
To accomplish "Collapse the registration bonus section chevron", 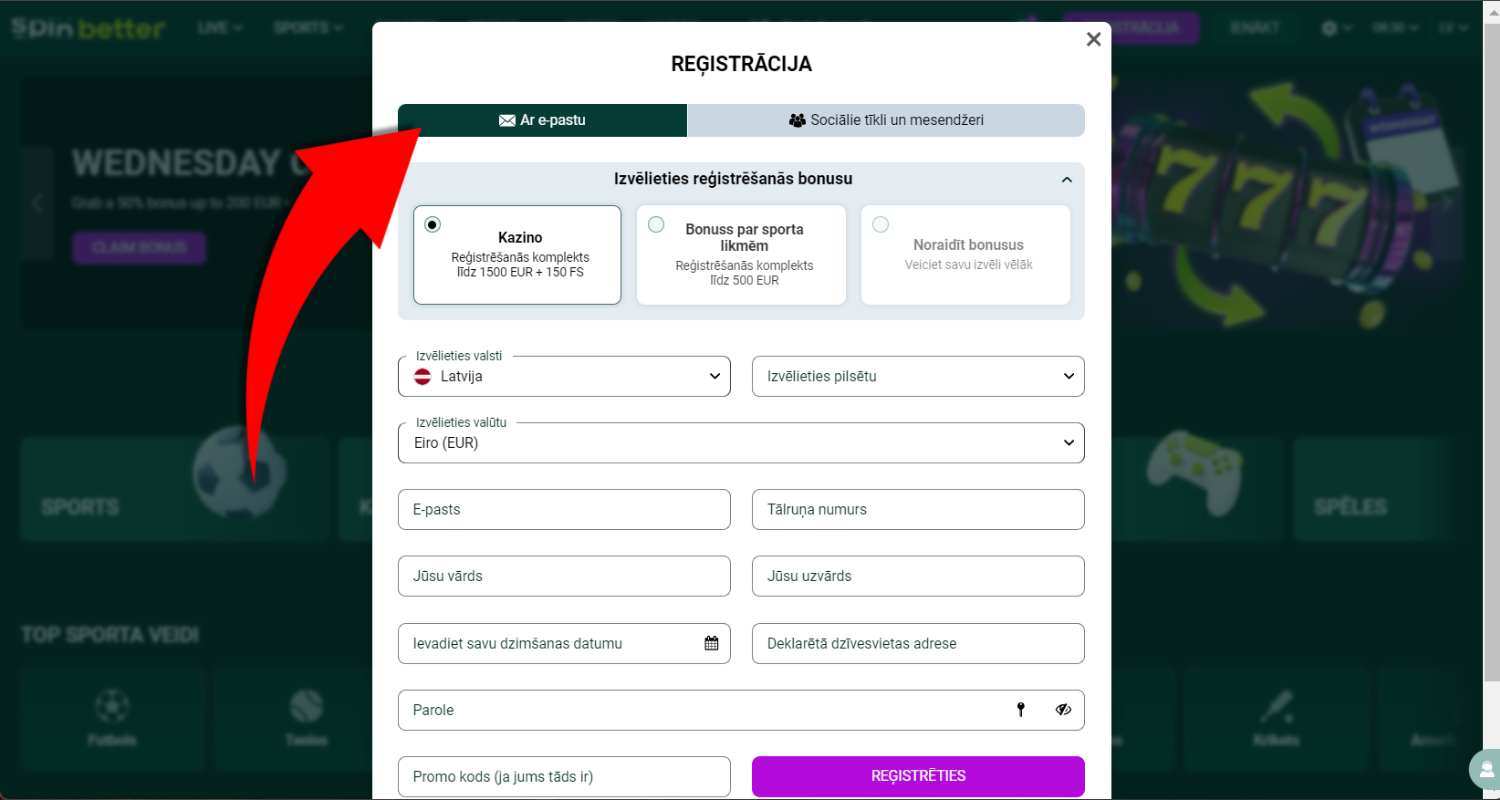I will click(x=1067, y=180).
